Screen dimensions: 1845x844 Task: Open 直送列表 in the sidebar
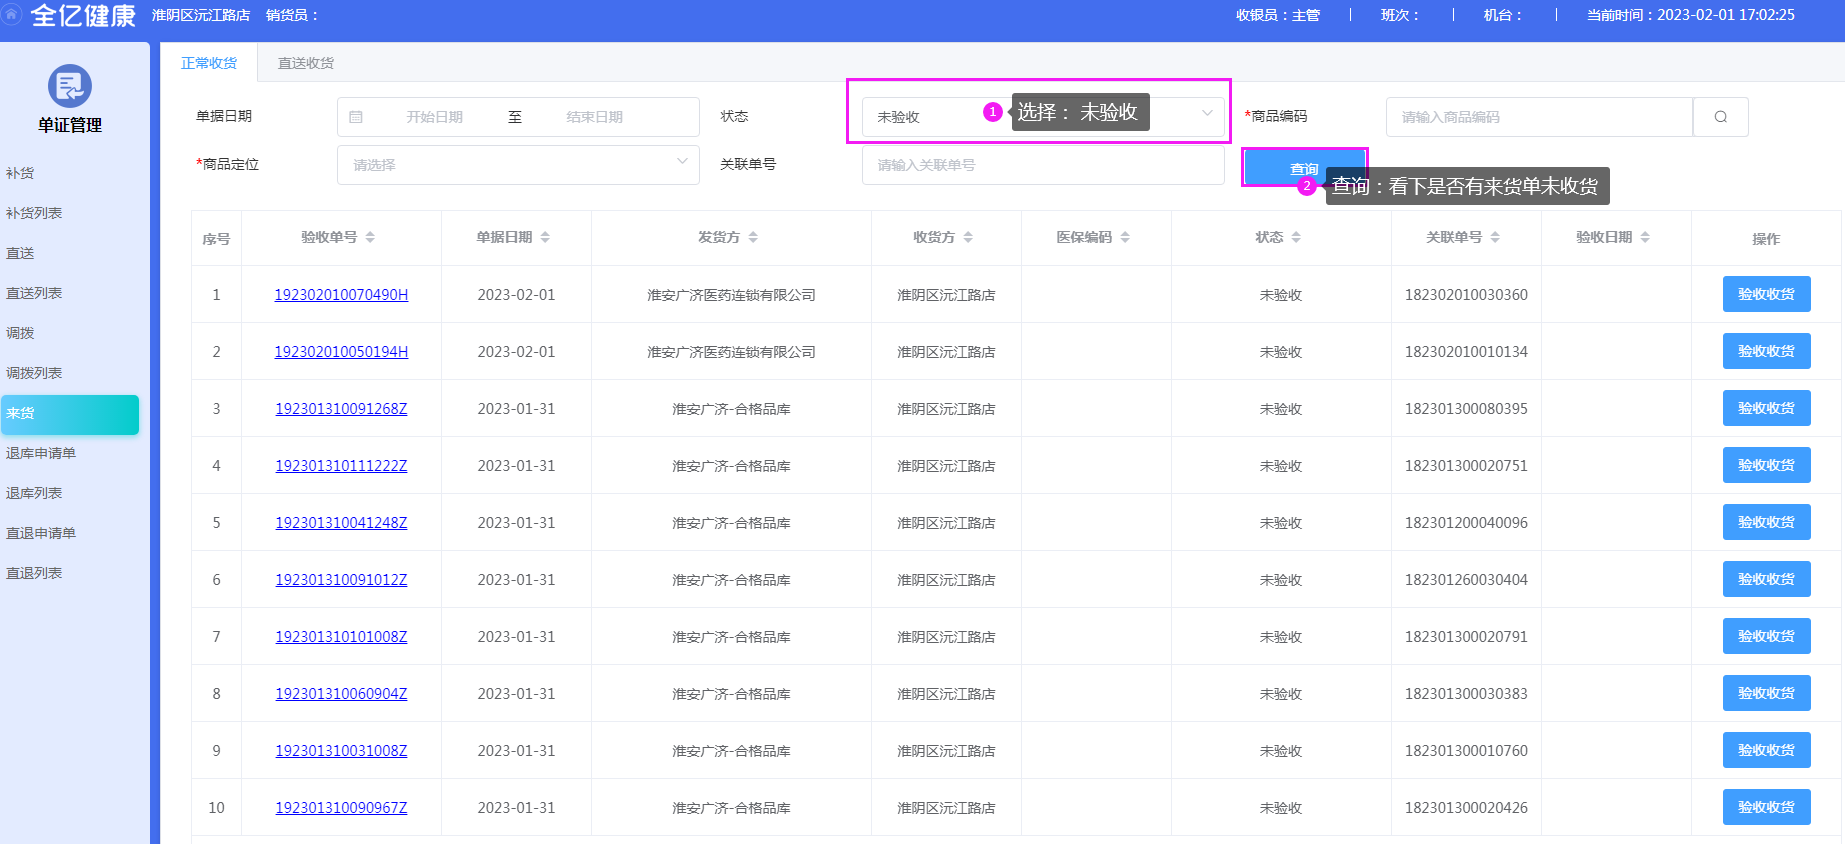34,293
